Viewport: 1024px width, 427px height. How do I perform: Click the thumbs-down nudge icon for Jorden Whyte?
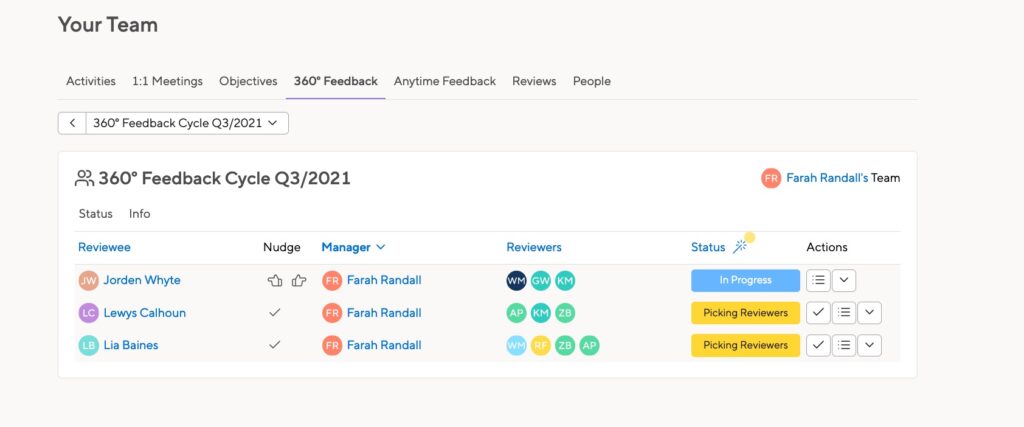tap(274, 281)
